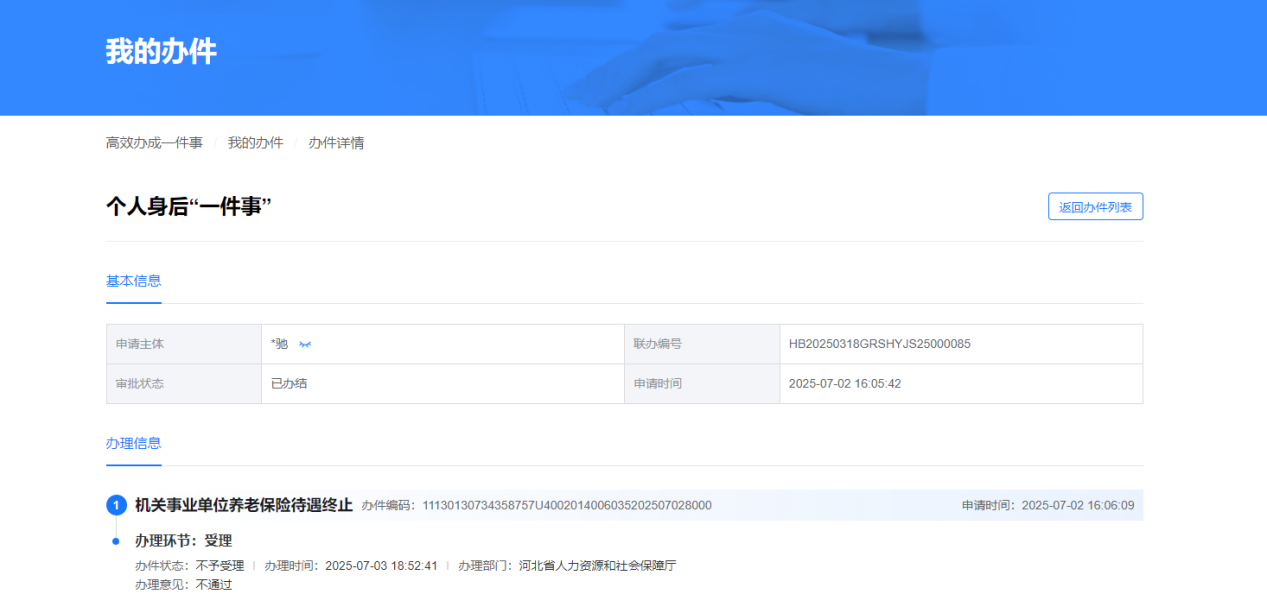This screenshot has height=613, width=1267.
Task: Select the 办理信息 tab
Action: (134, 443)
